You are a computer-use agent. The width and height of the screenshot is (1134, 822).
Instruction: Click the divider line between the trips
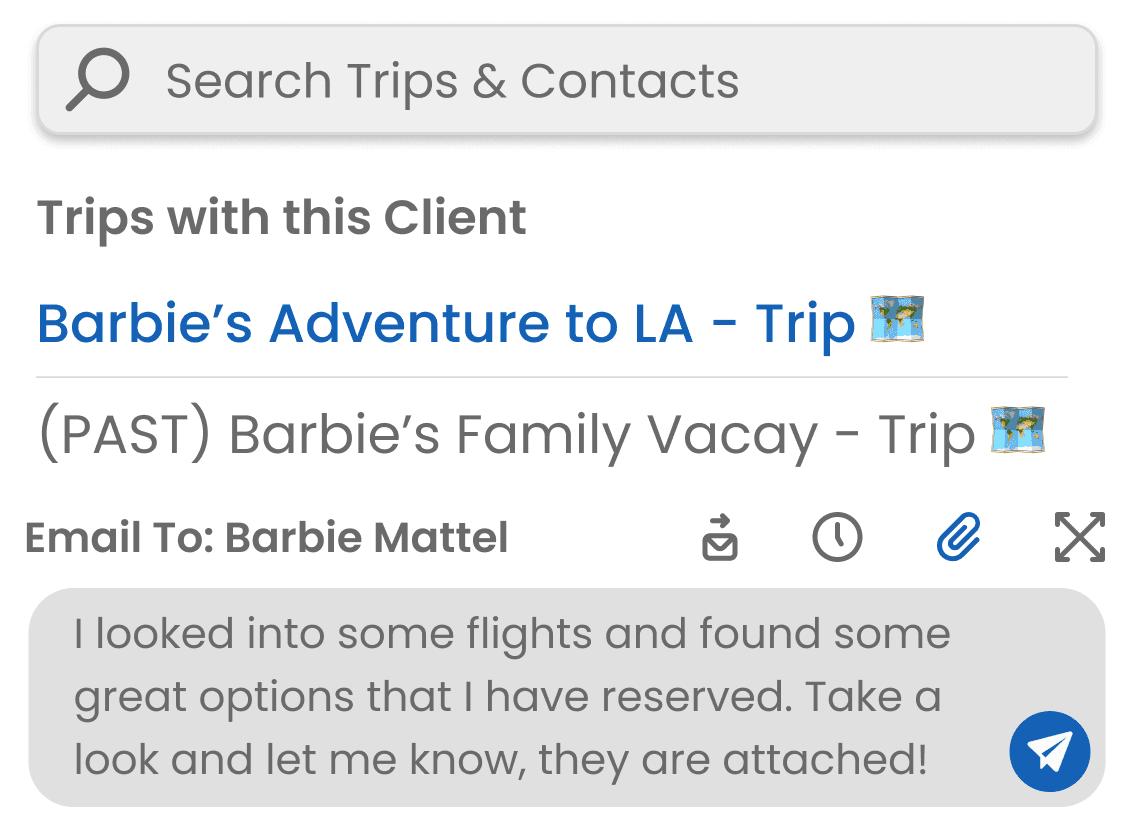point(551,377)
